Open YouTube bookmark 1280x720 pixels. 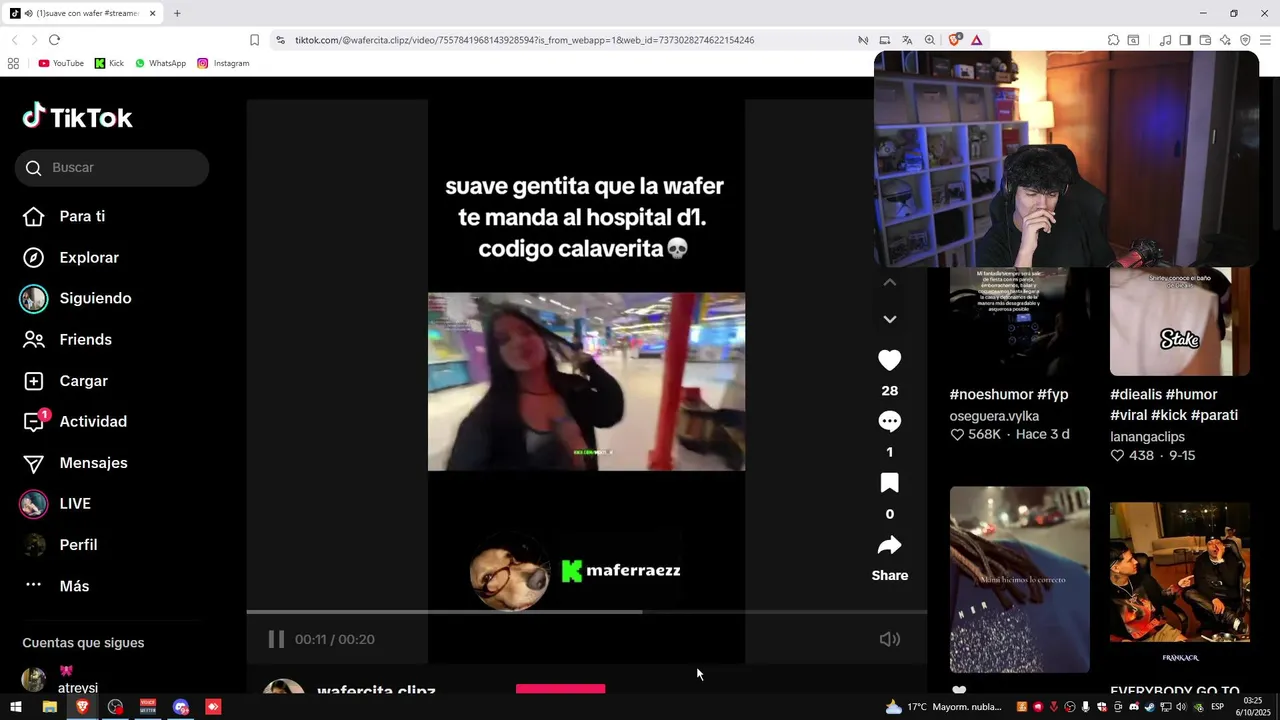[61, 63]
